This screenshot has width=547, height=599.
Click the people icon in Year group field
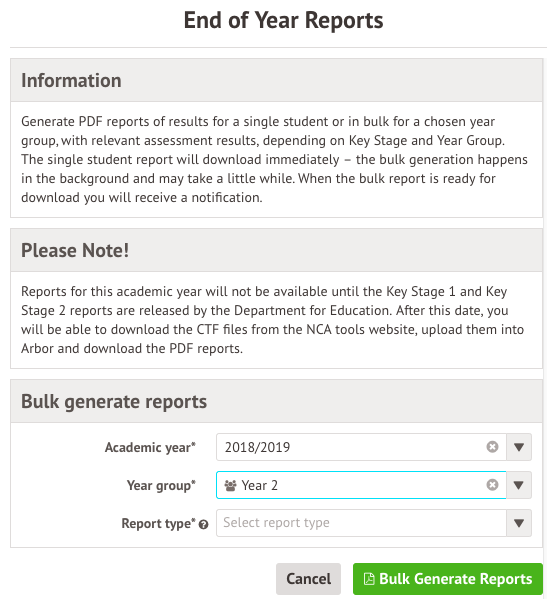230,486
